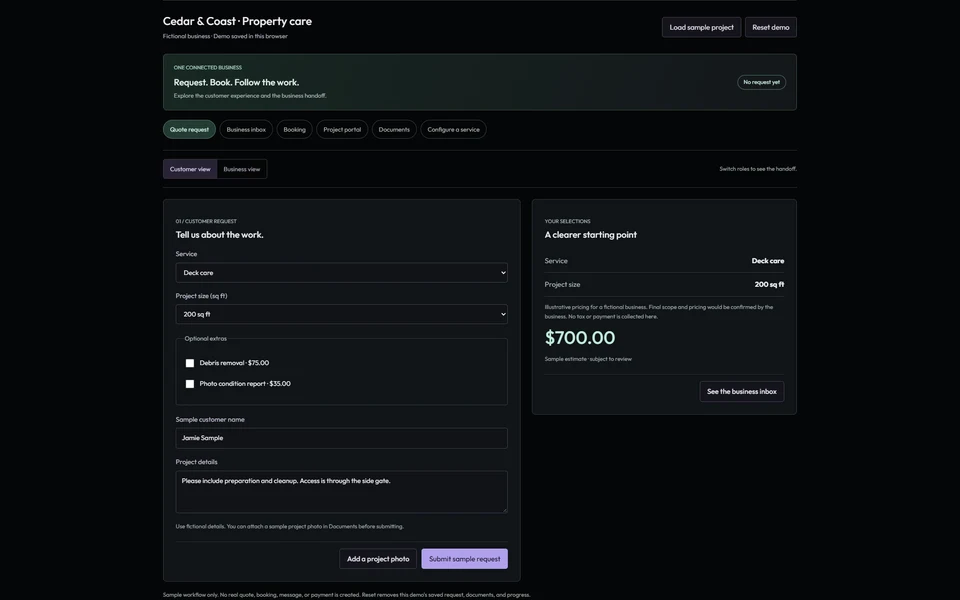Submit the sample request
The width and height of the screenshot is (960, 600).
pos(465,558)
